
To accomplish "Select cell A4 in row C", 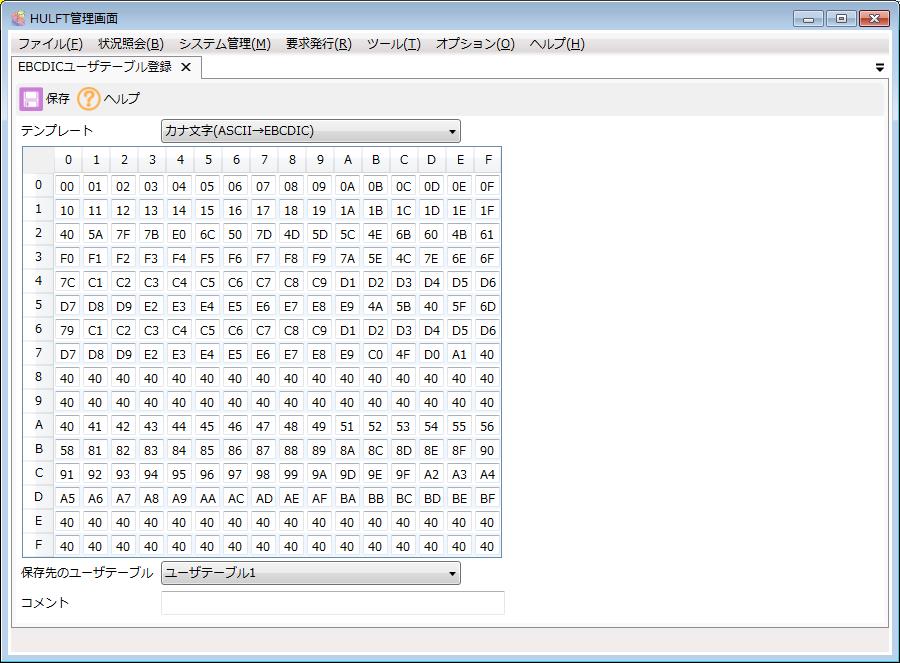I will point(487,475).
